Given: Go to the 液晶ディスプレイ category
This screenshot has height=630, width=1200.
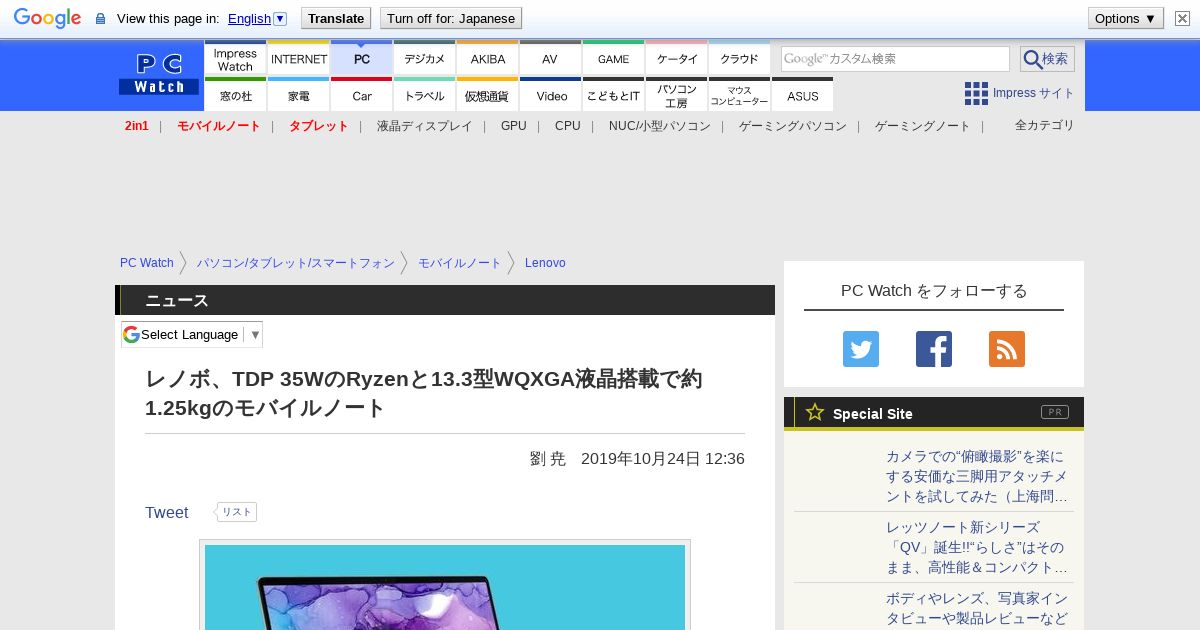Looking at the screenshot, I should [x=424, y=126].
